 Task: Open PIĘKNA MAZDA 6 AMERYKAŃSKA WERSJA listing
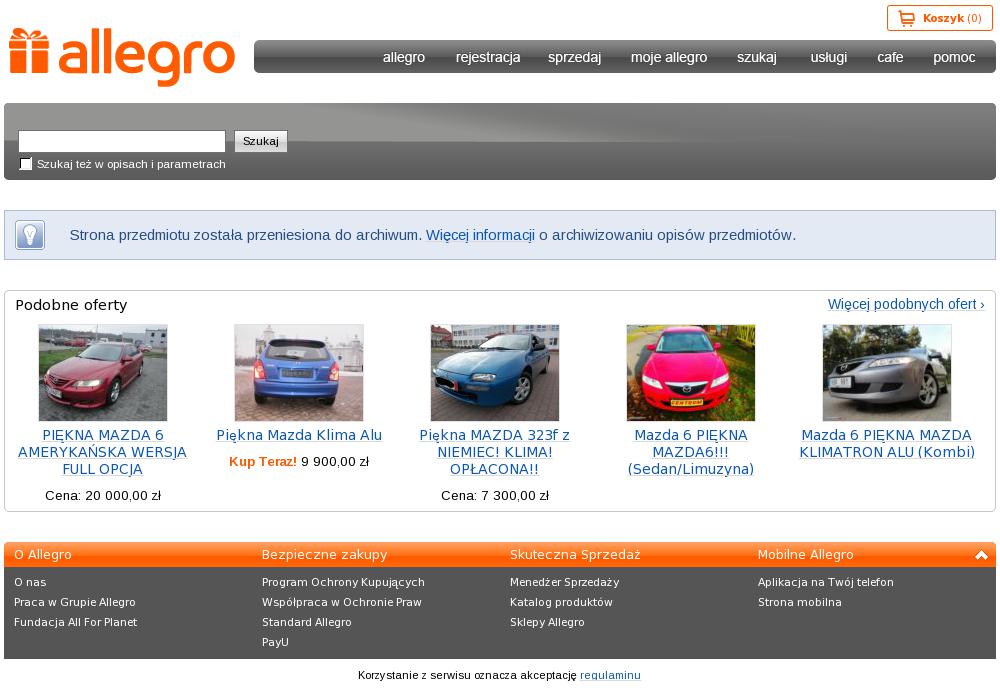click(x=103, y=452)
